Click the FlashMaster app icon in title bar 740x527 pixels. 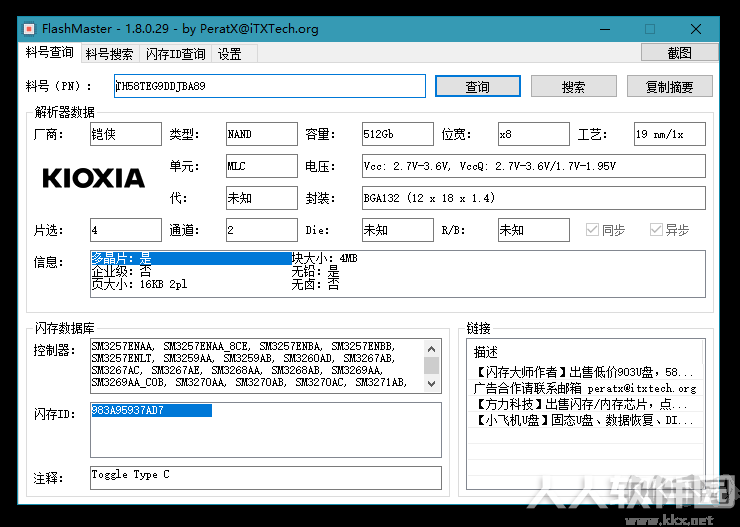pyautogui.click(x=29, y=29)
